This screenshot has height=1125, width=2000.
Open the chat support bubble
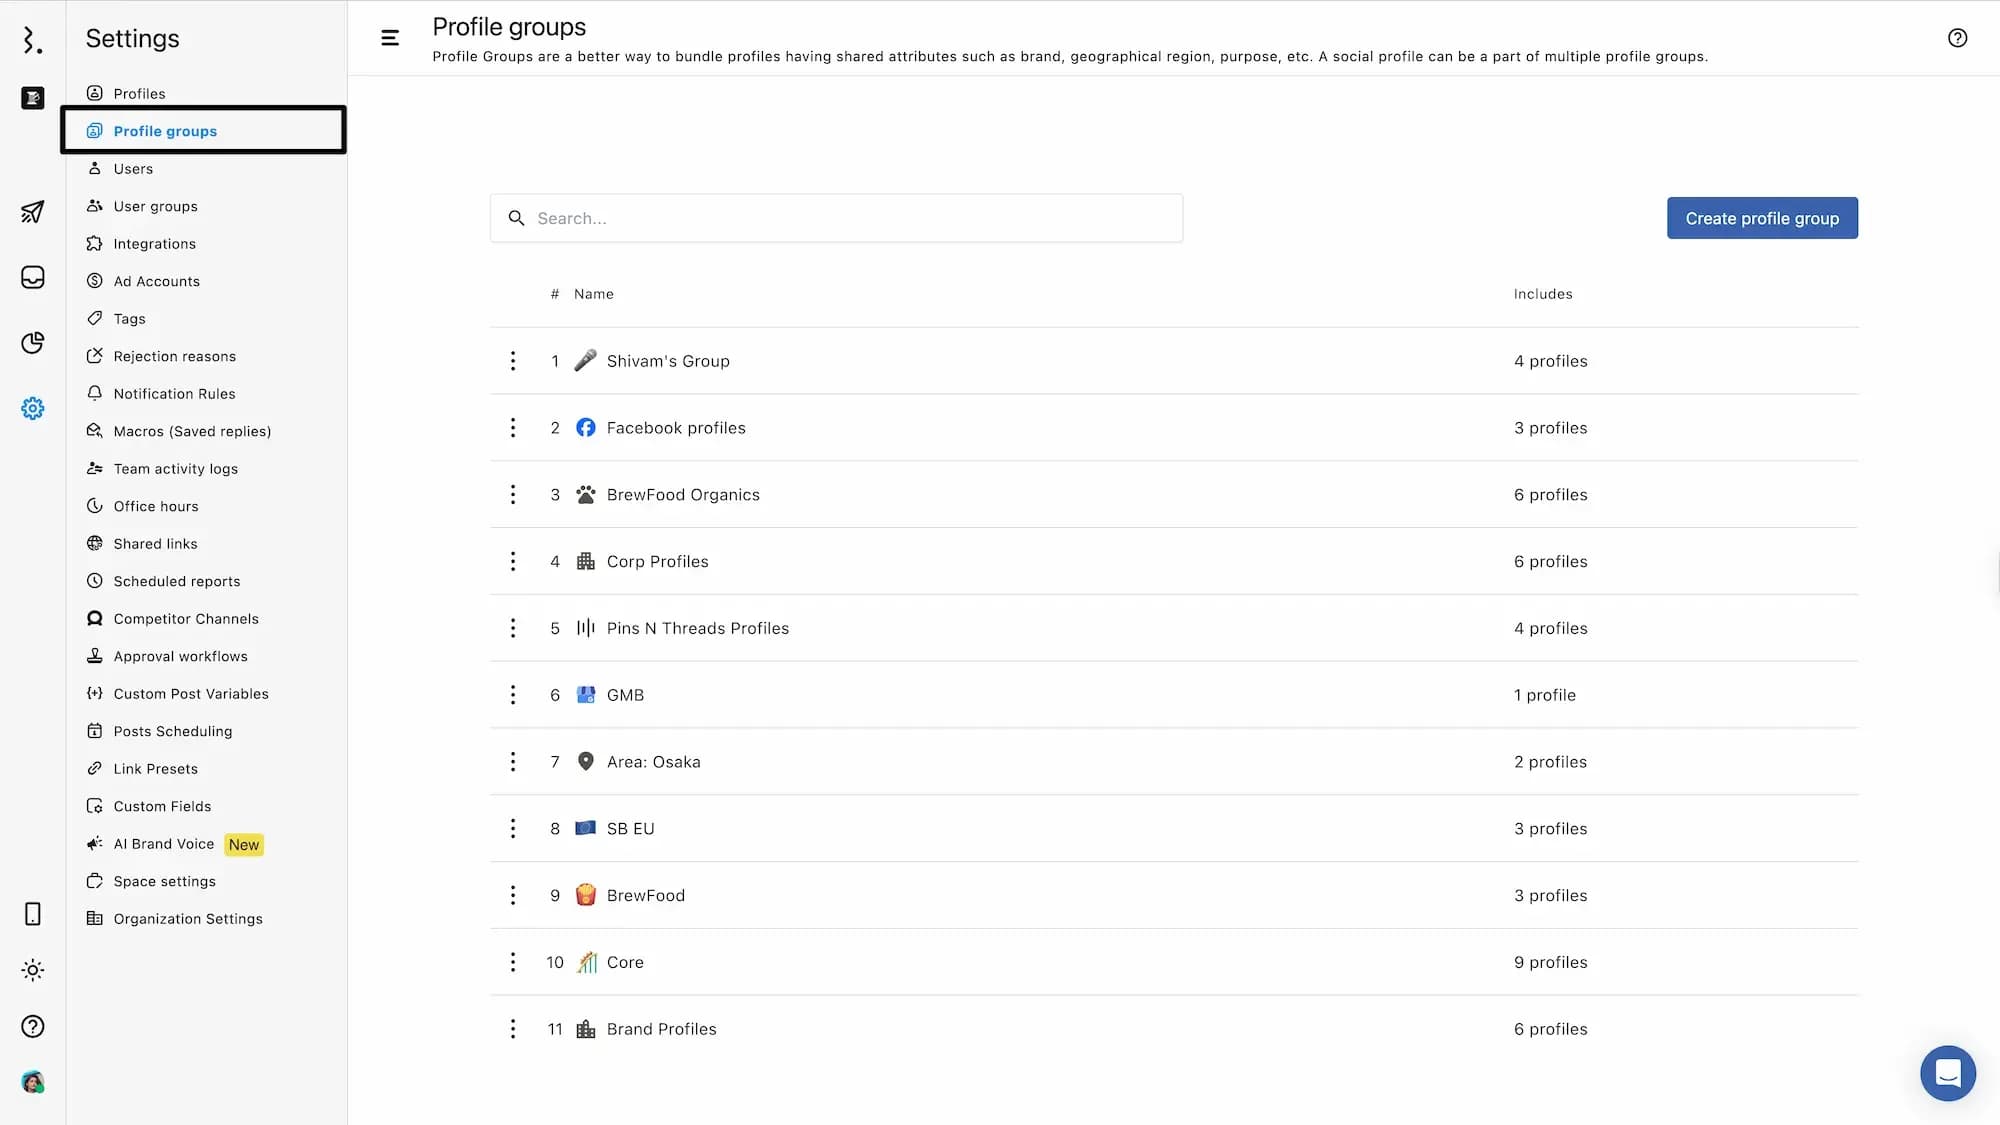[x=1947, y=1073]
